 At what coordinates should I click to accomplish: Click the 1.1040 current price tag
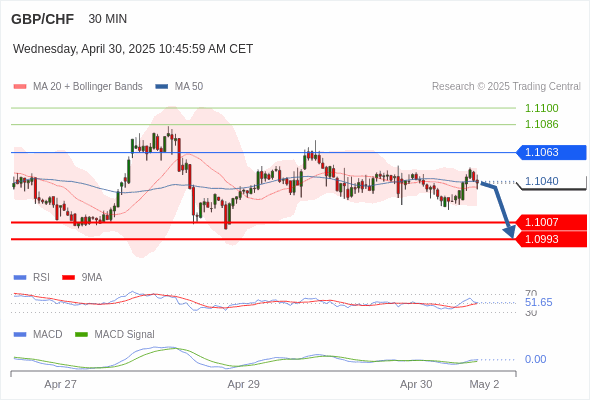(x=551, y=181)
